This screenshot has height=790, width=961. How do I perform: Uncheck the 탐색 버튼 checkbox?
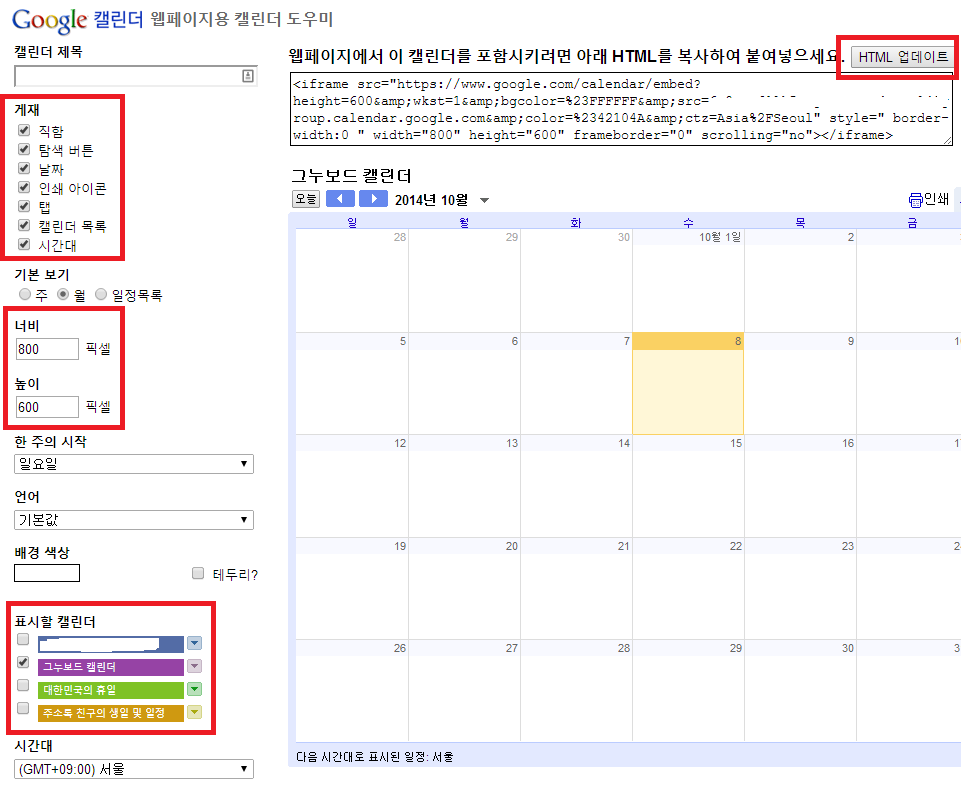pos(24,150)
